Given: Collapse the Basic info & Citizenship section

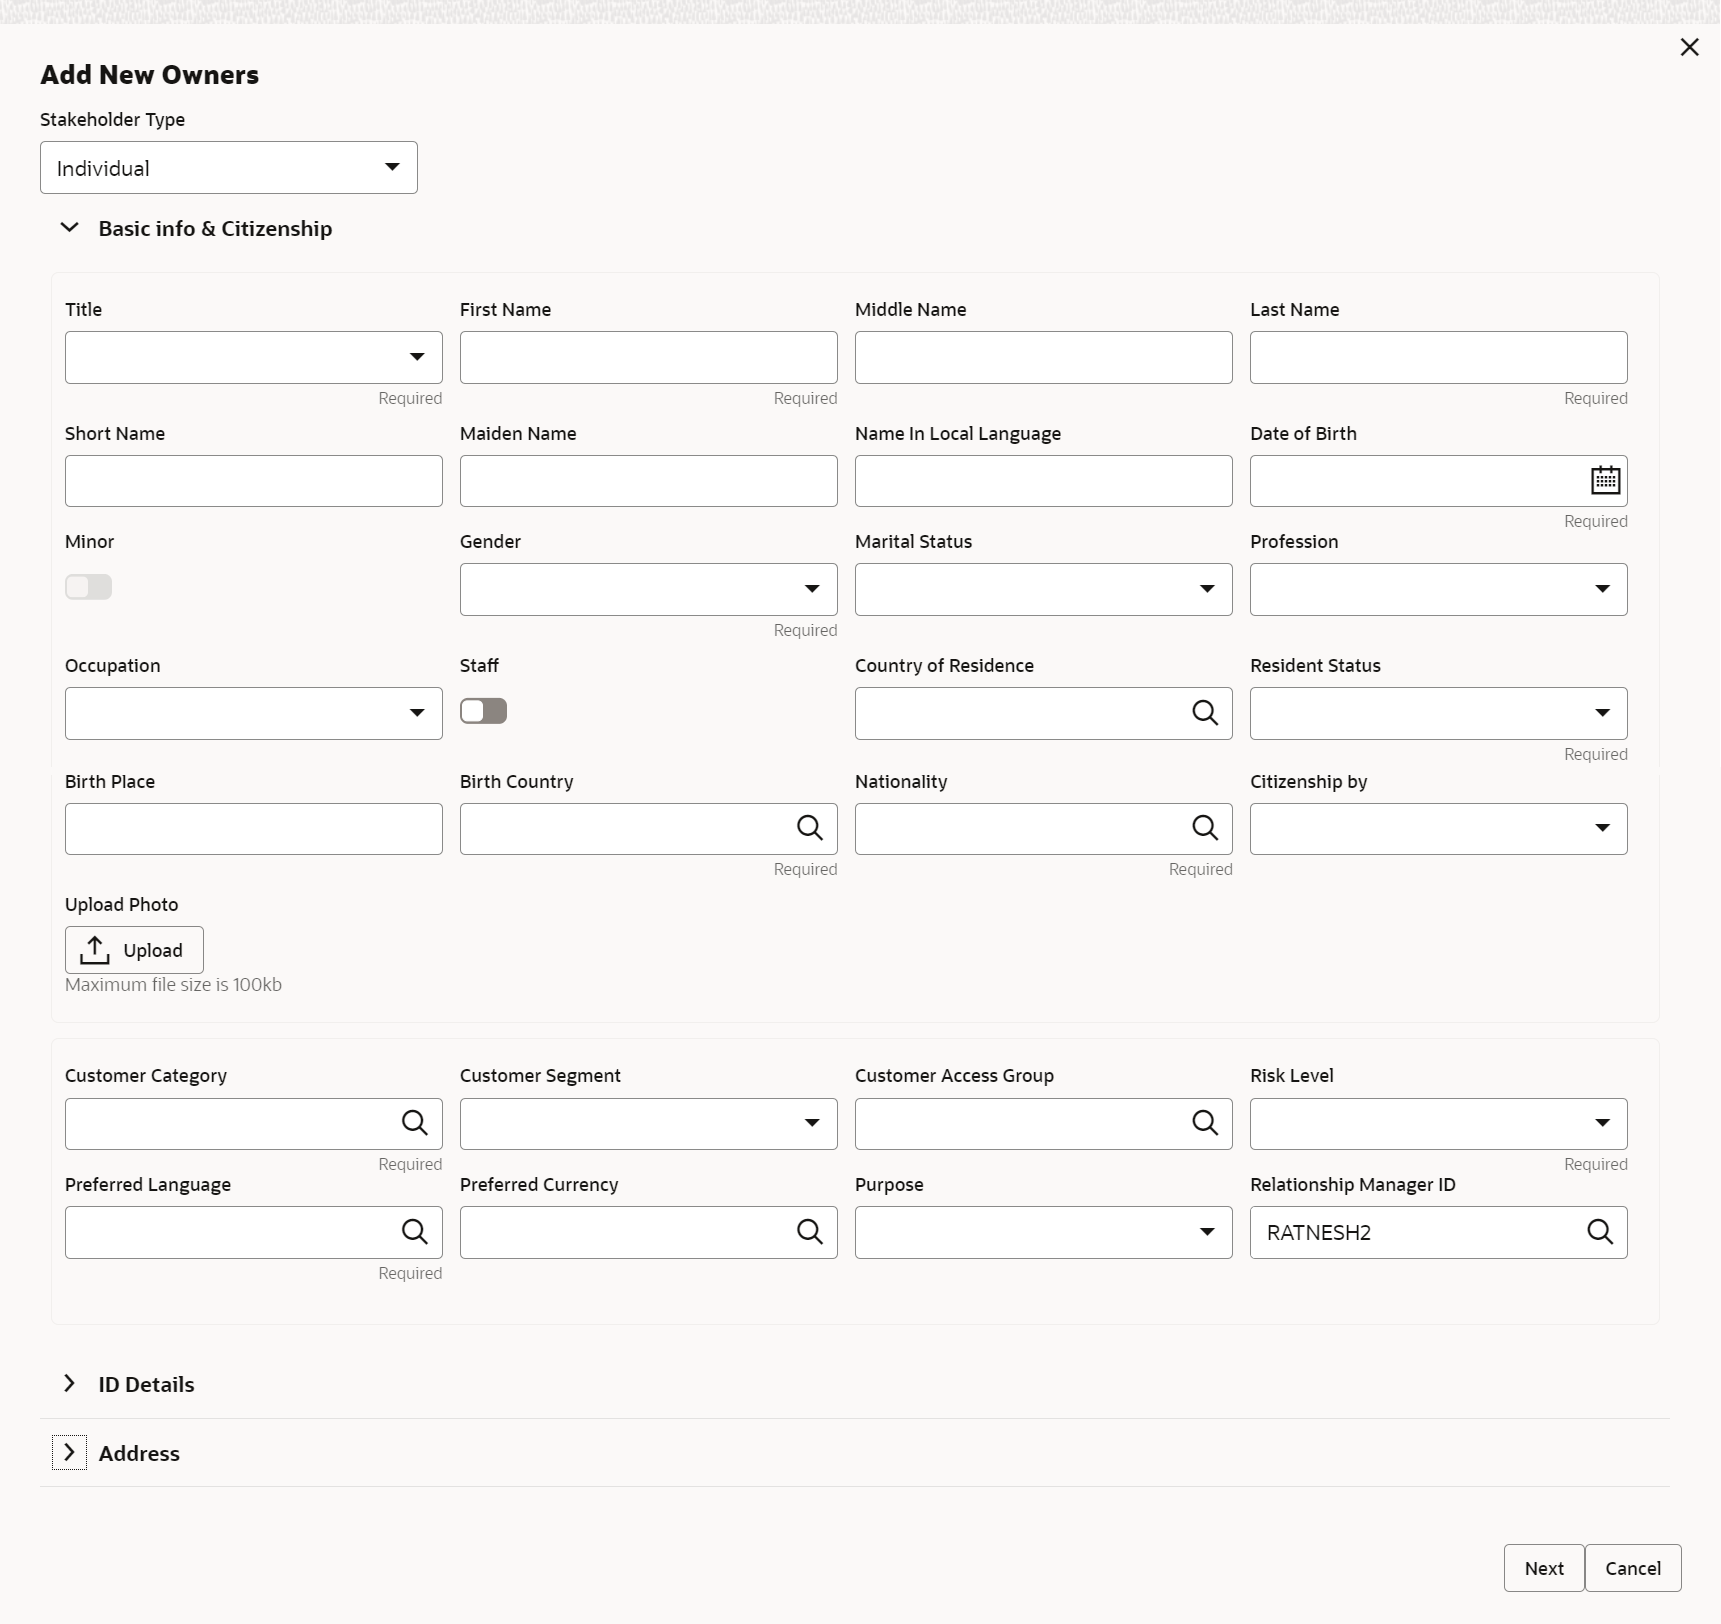Looking at the screenshot, I should [x=69, y=228].
